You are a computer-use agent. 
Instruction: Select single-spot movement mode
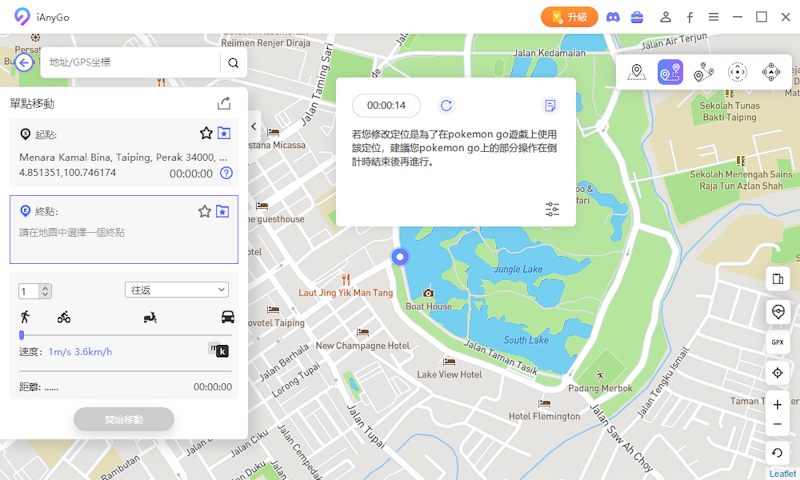[x=670, y=72]
